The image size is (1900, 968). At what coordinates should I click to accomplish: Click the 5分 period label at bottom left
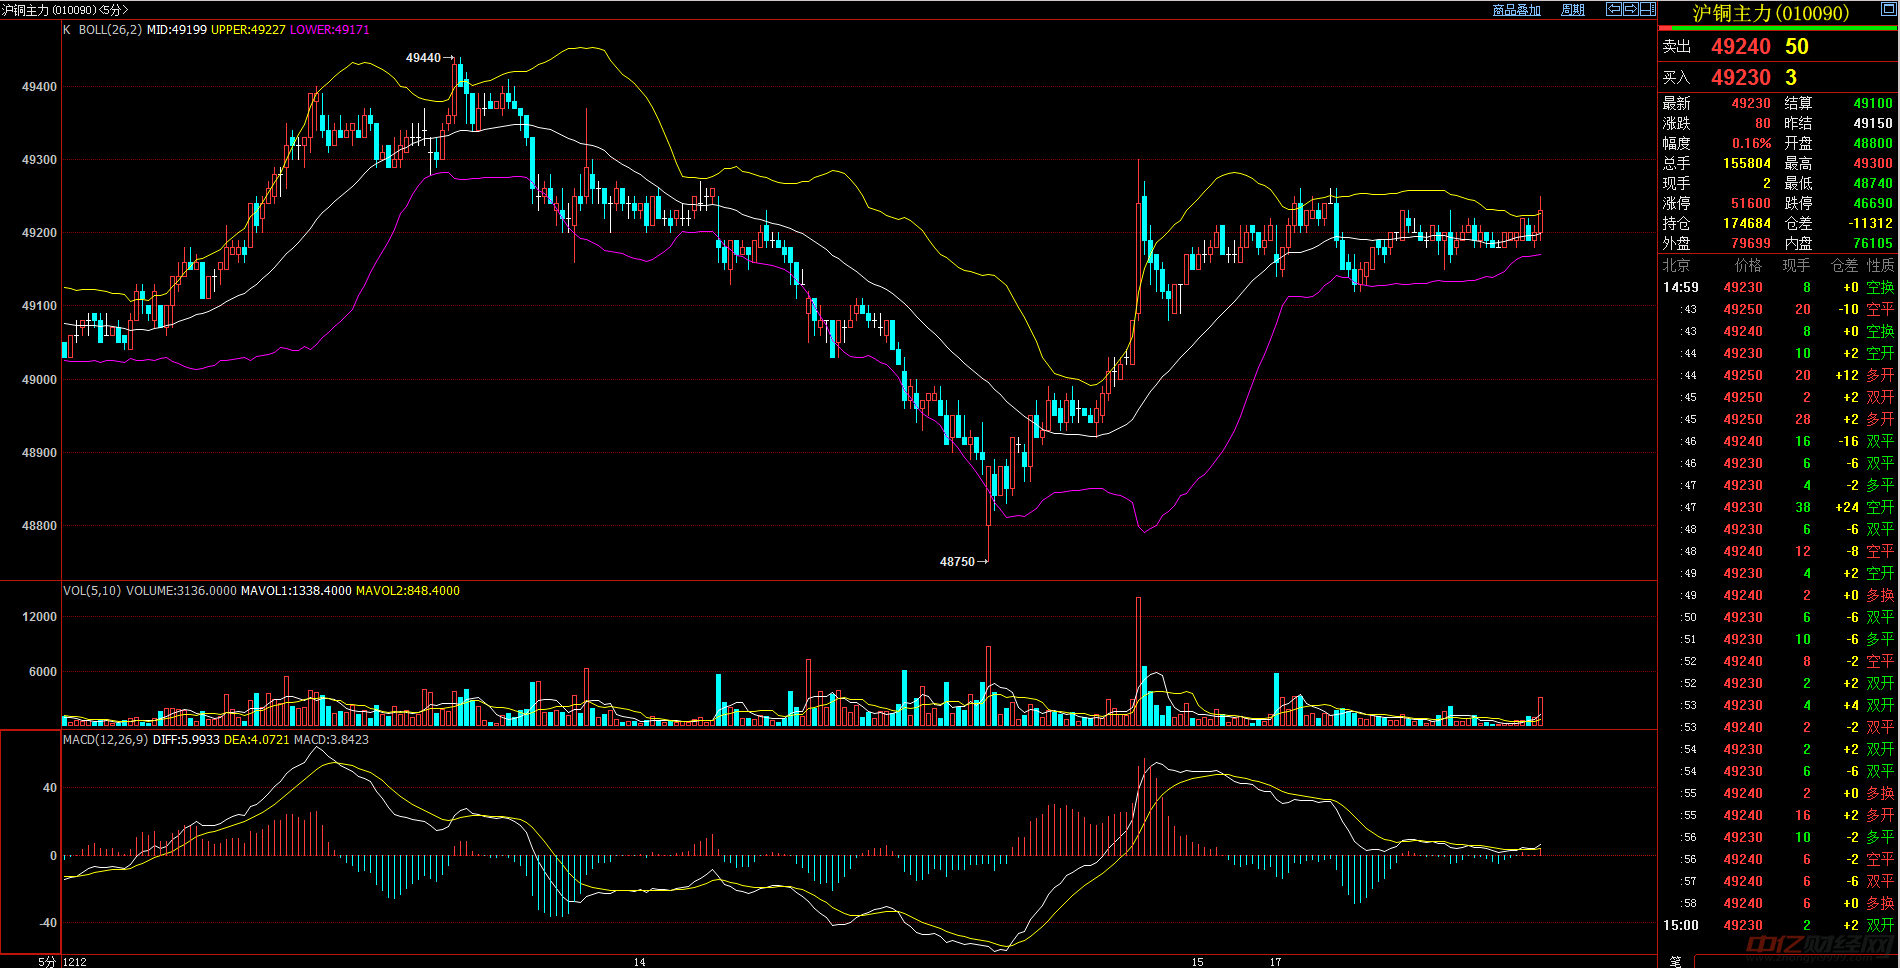click(47, 962)
